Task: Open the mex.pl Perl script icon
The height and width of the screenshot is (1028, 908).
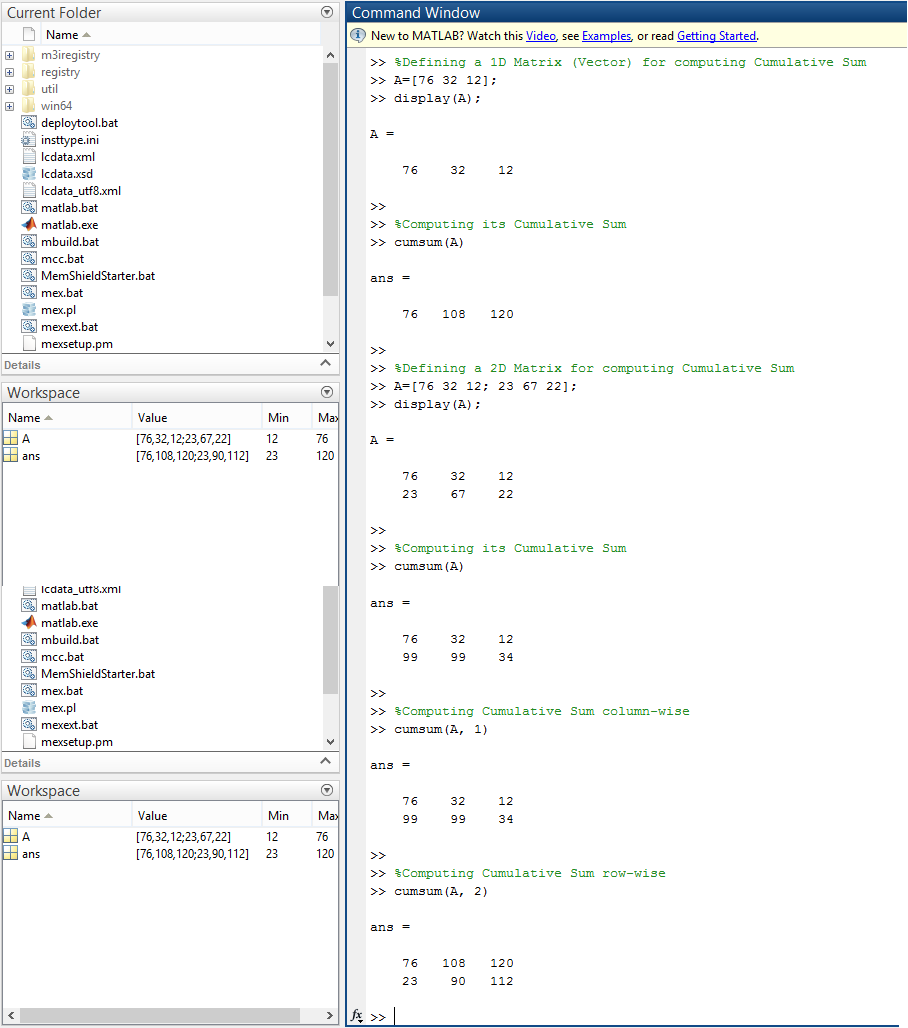Action: [28, 309]
